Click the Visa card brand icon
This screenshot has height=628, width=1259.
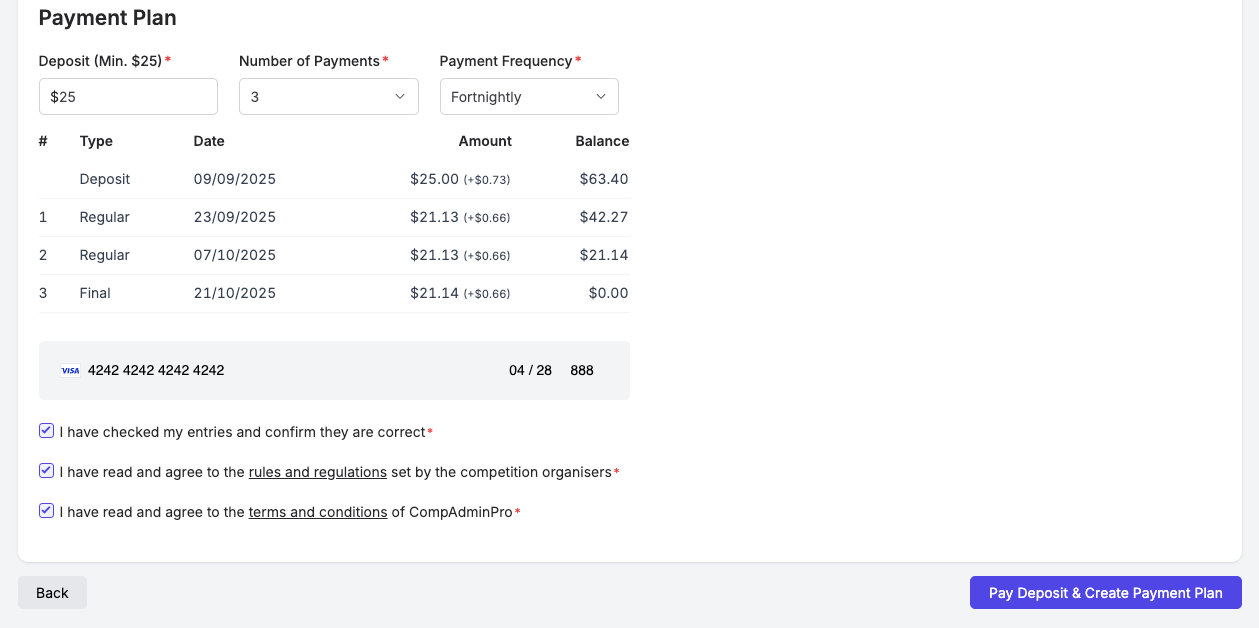click(x=70, y=370)
